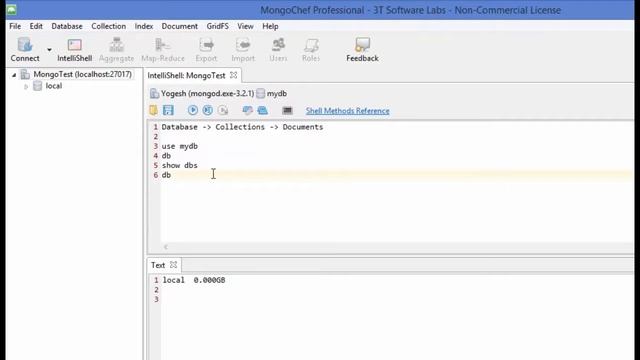The height and width of the screenshot is (360, 640).
Task: Click second of the two blue stacked-panel icons
Action: pos(262,110)
